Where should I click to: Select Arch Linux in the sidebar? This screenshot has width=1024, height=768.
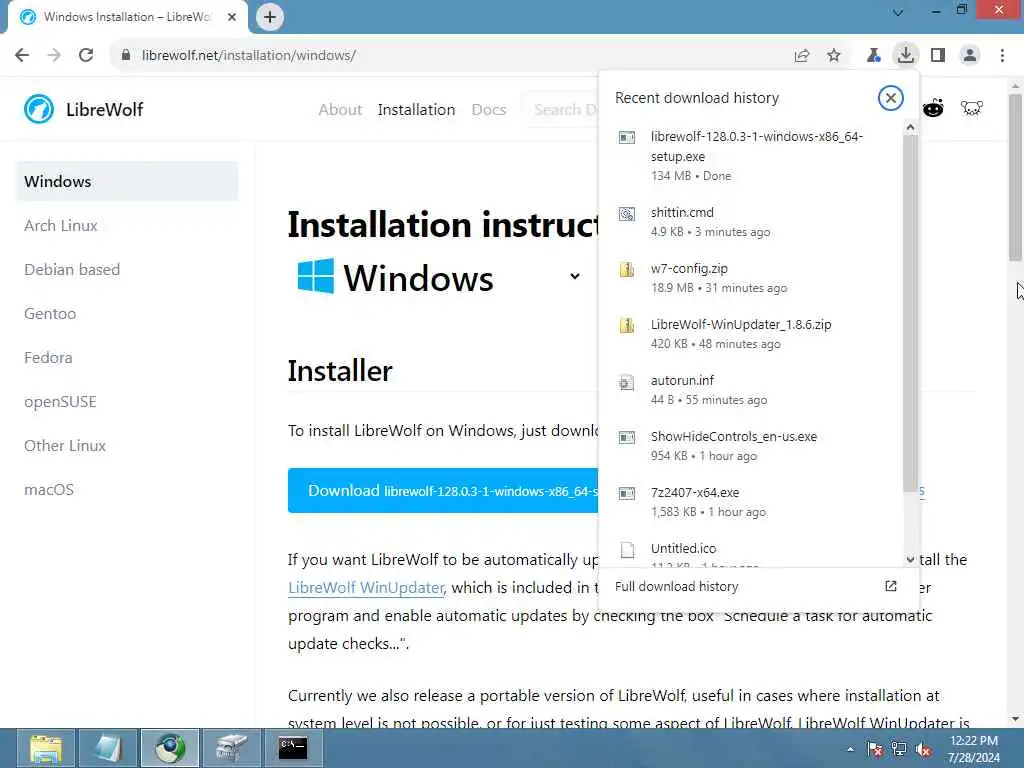tap(61, 225)
